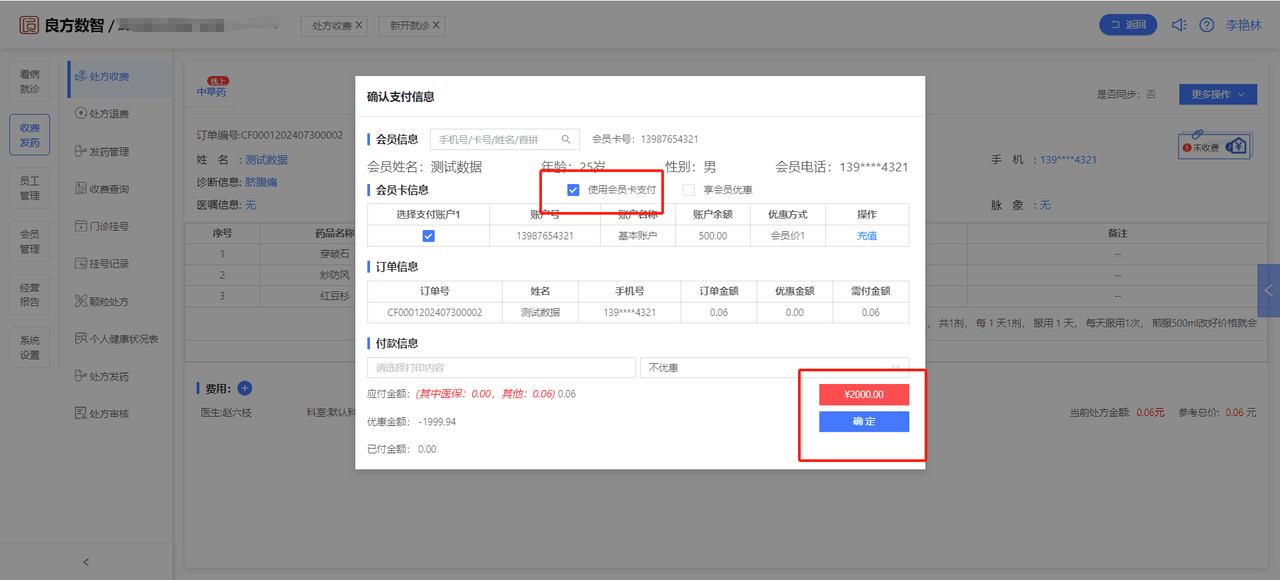
Task: Close the 新开就诊 tab with its X
Action: (437, 25)
